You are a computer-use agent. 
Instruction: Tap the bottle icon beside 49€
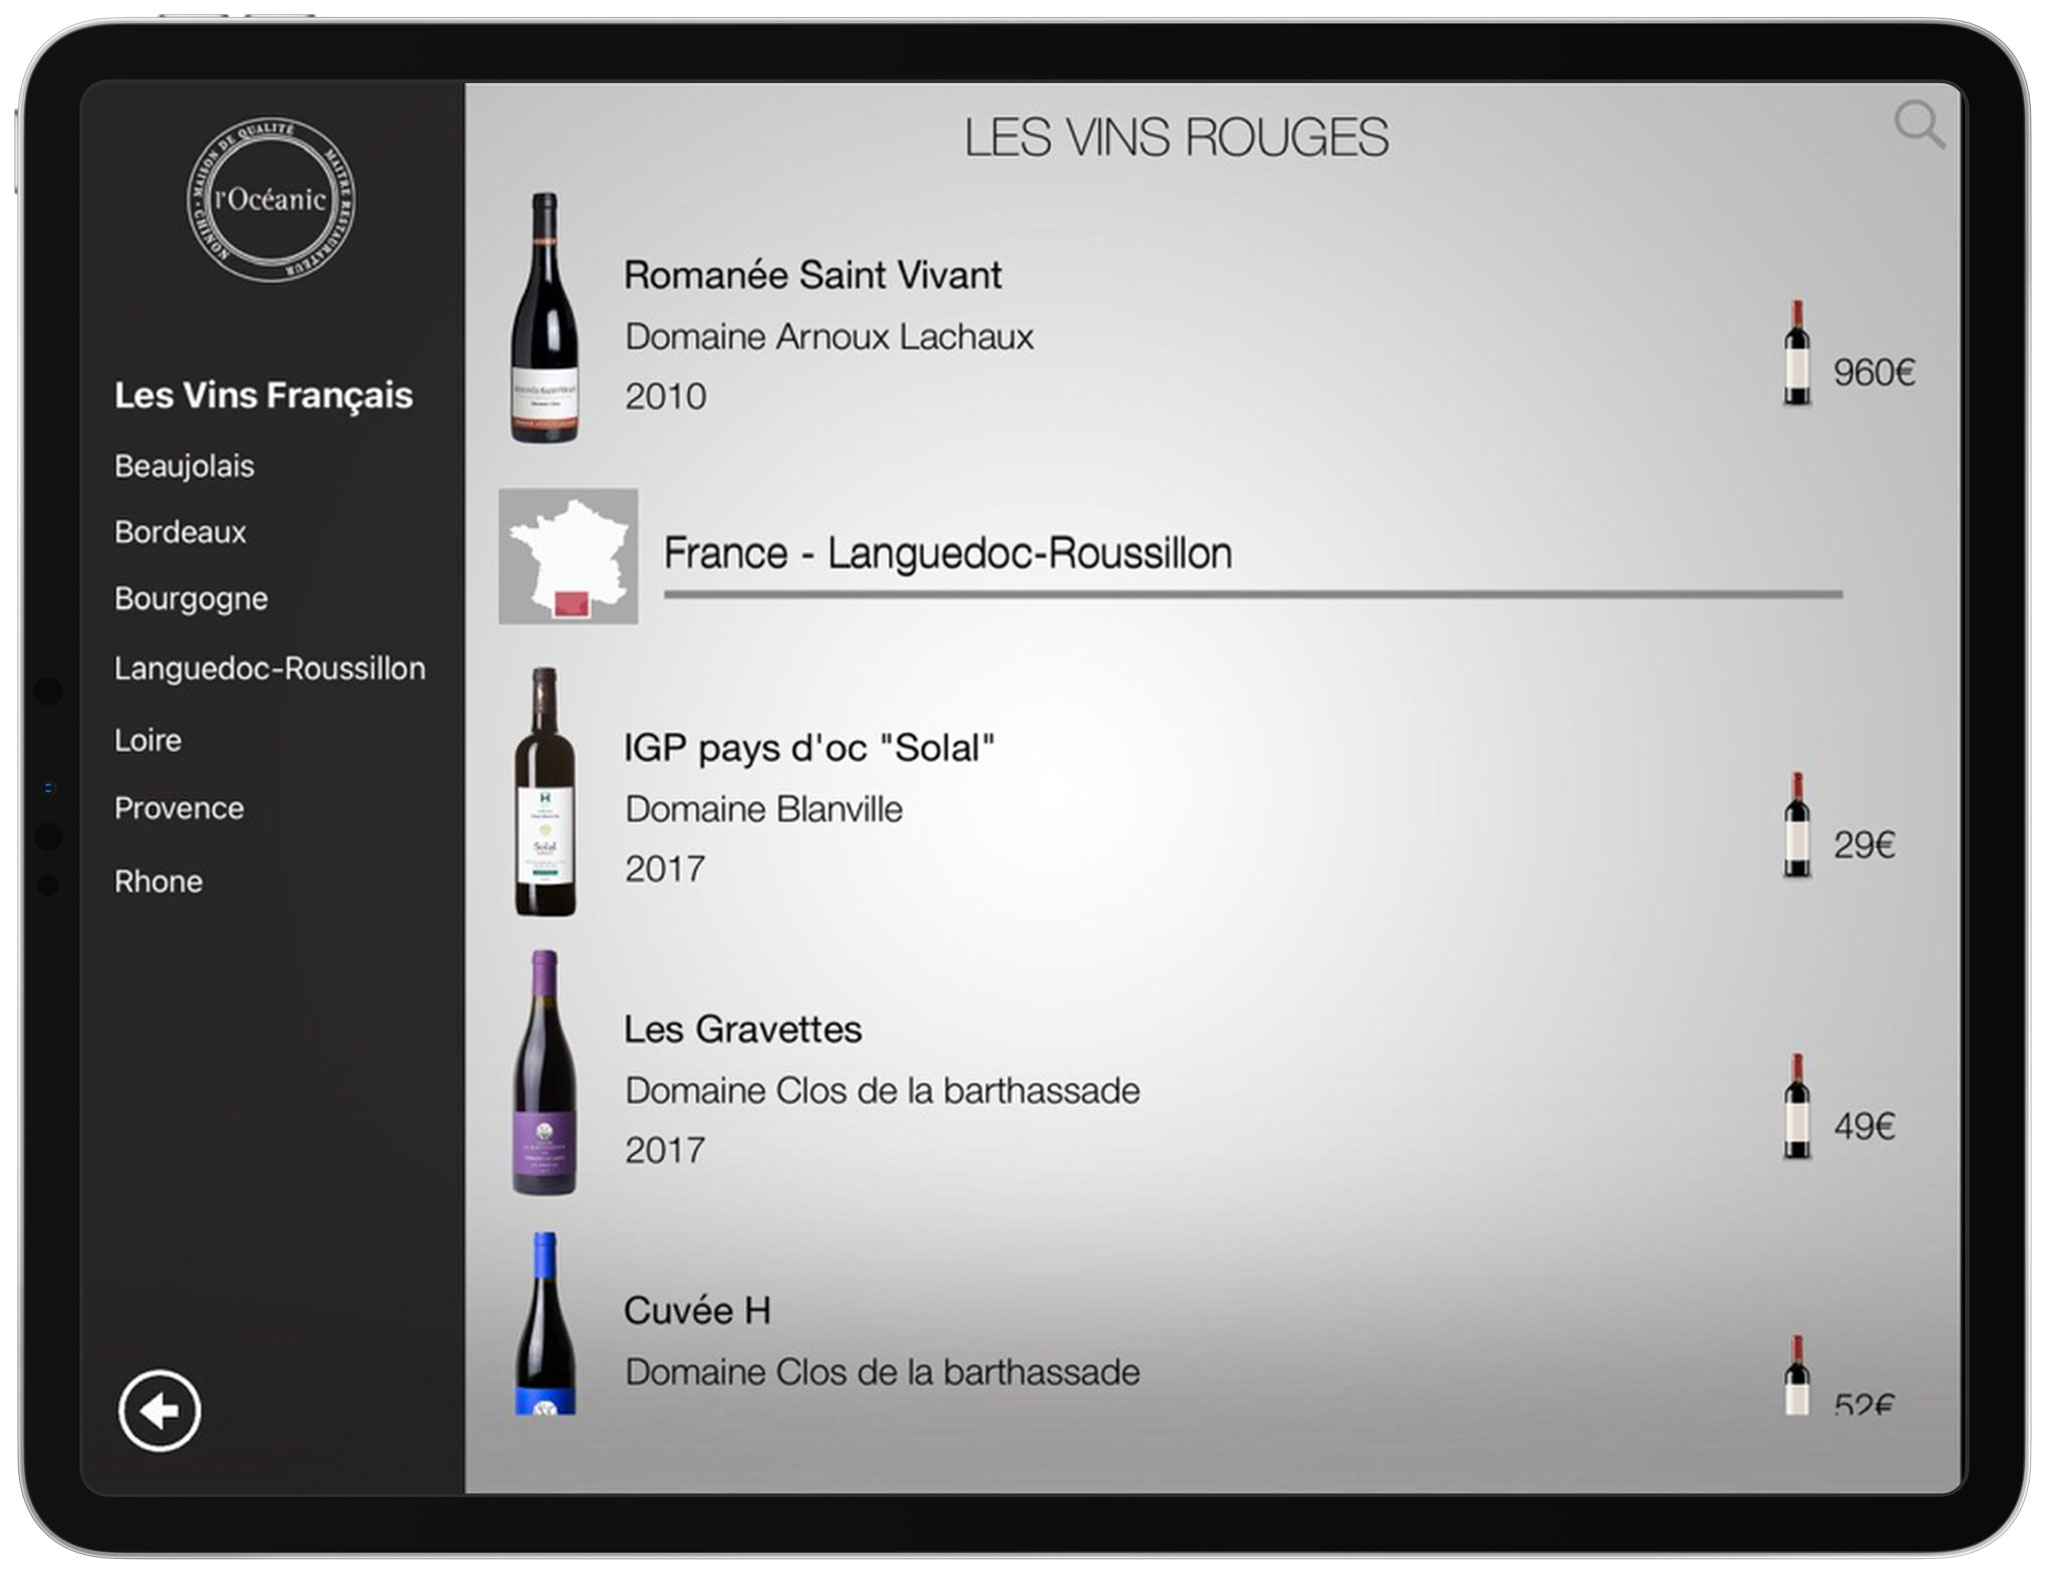click(x=1797, y=1106)
